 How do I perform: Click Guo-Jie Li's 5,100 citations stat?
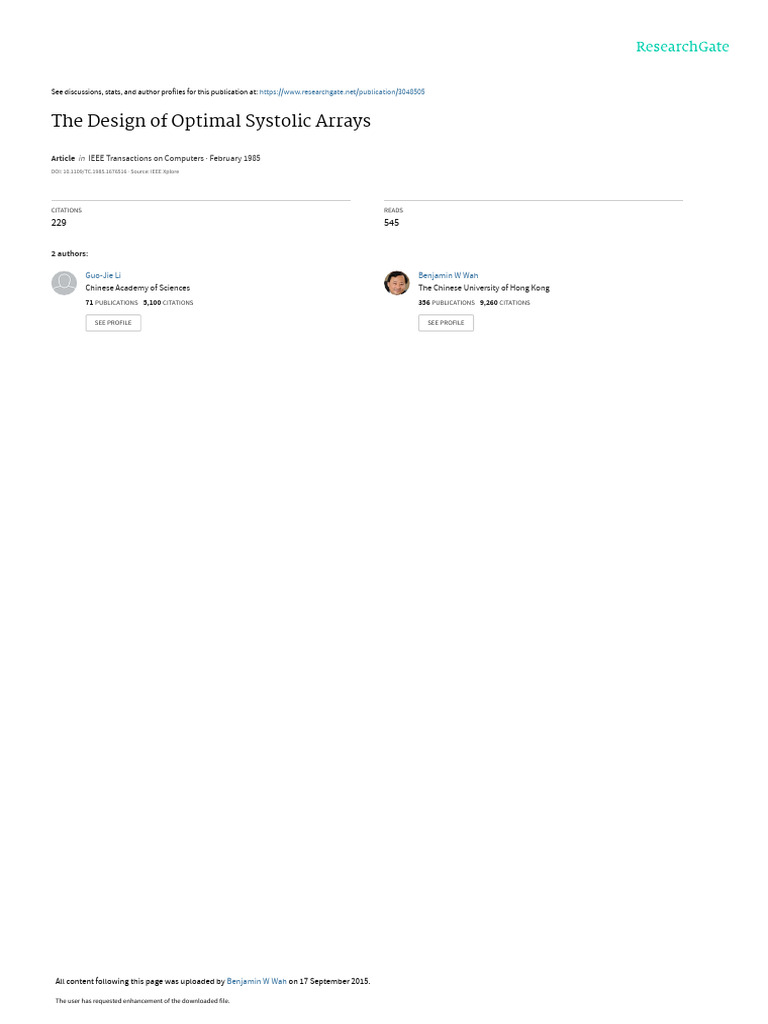pyautogui.click(x=168, y=303)
